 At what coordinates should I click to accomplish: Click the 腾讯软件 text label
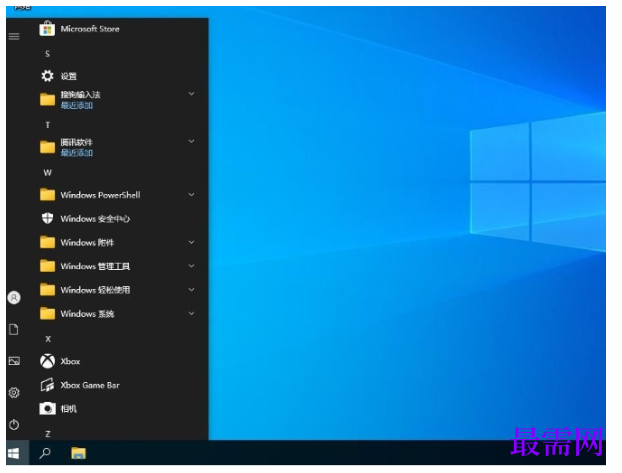click(77, 142)
